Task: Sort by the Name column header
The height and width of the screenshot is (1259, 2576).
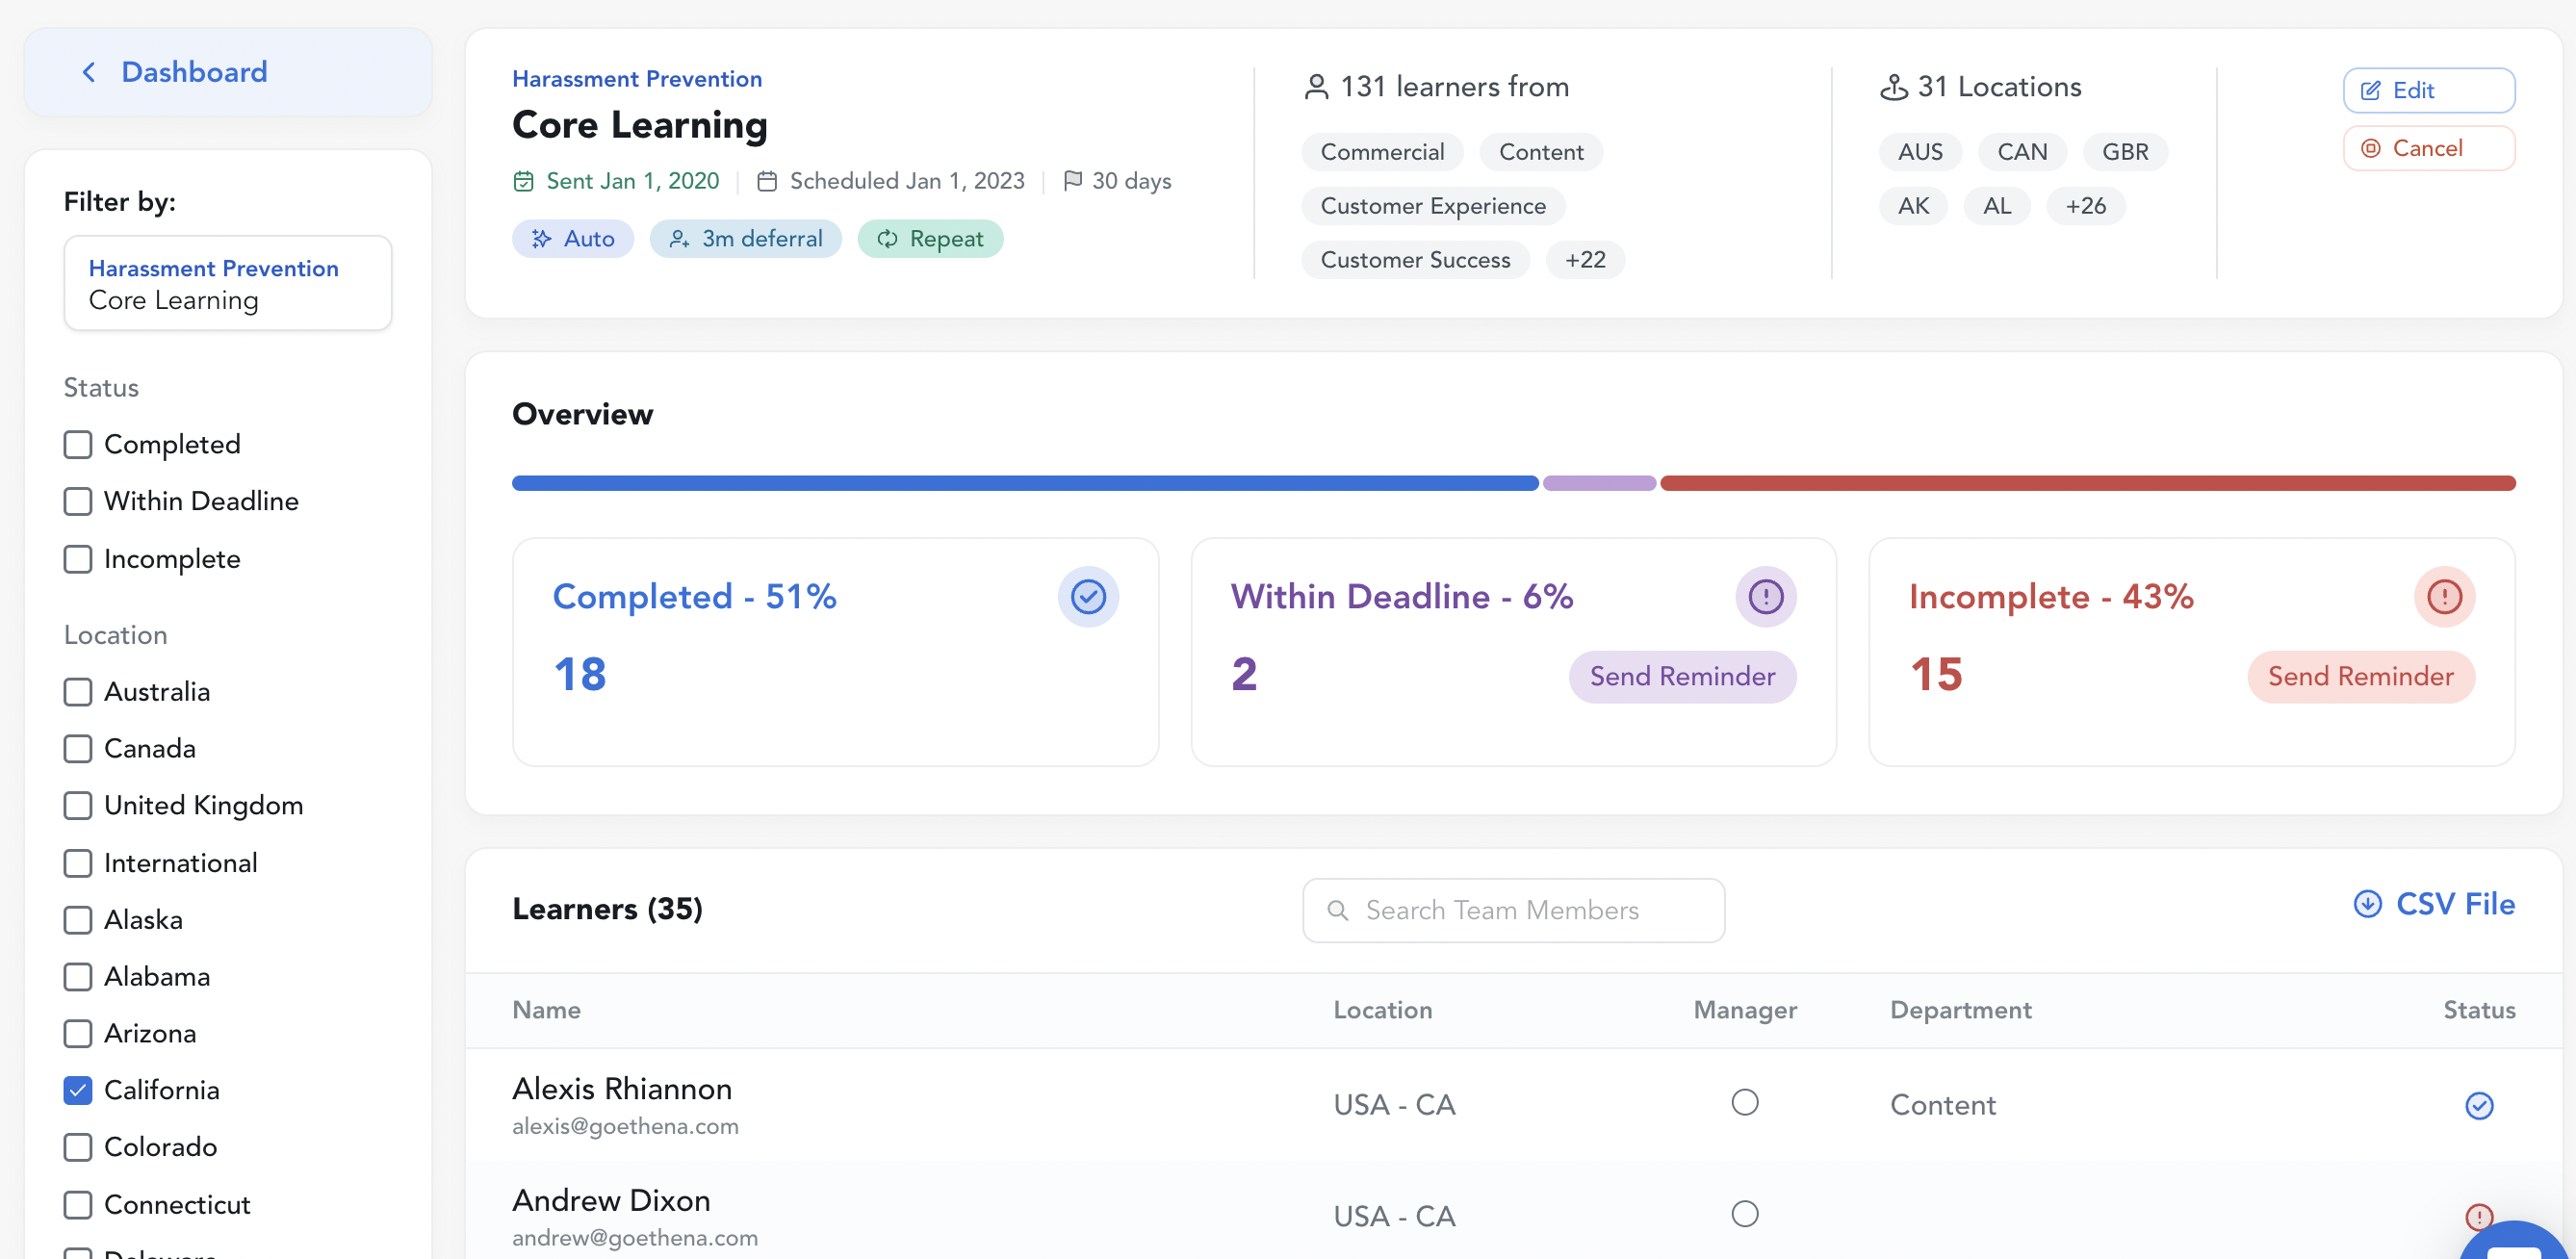Action: (x=546, y=1010)
